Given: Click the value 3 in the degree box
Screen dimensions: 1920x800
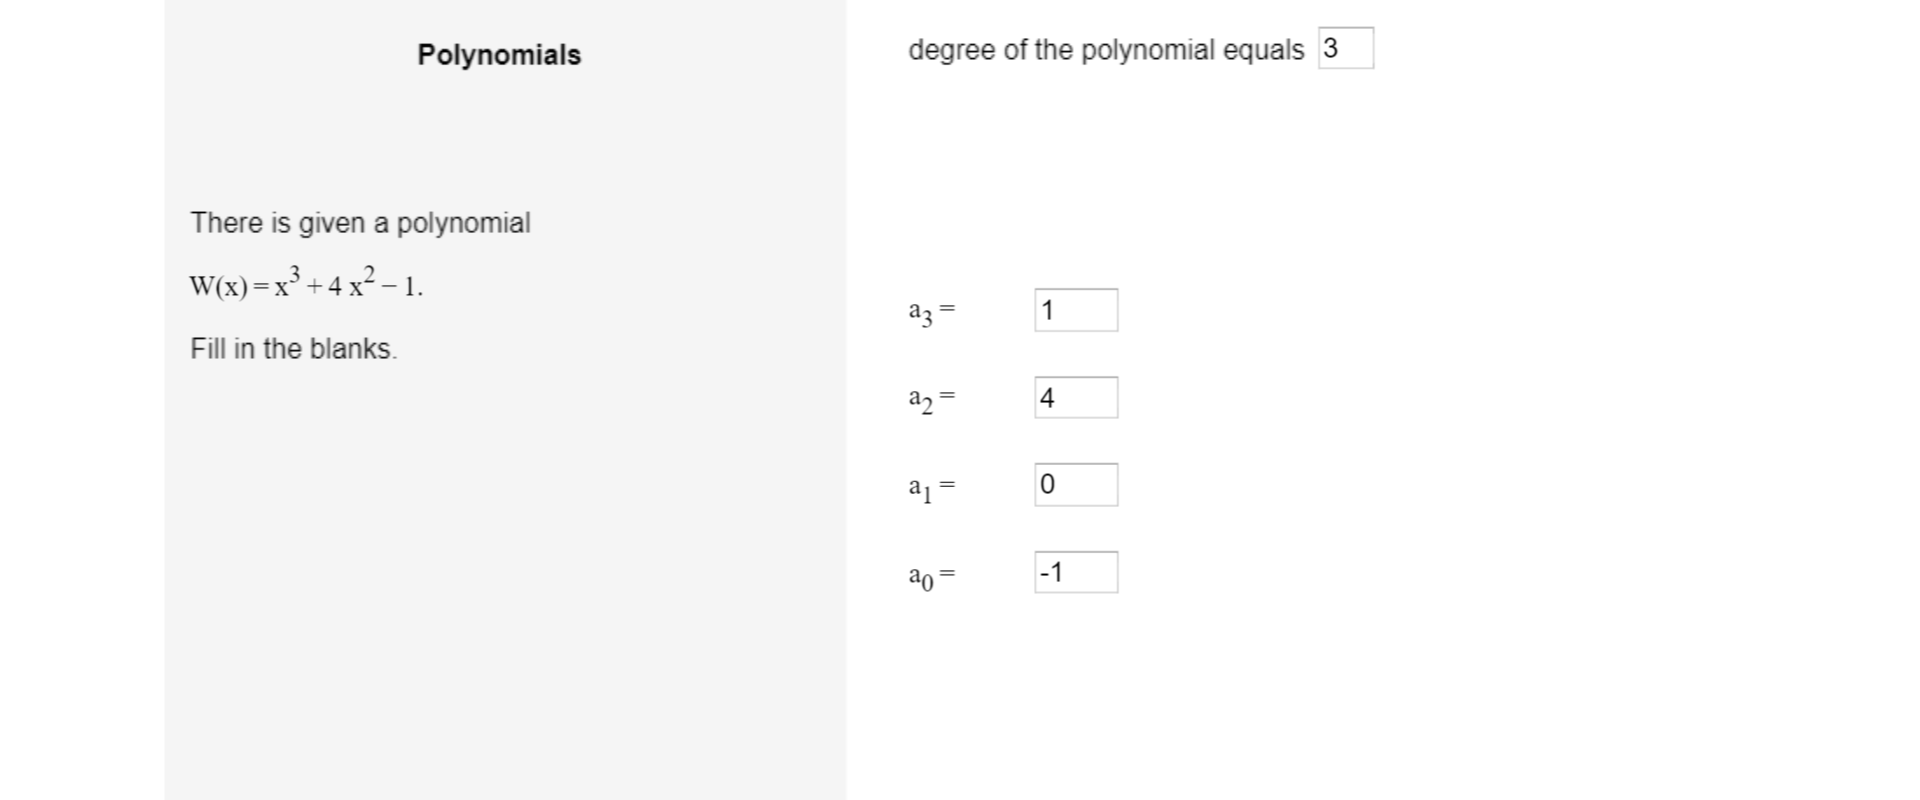Looking at the screenshot, I should [x=1330, y=45].
